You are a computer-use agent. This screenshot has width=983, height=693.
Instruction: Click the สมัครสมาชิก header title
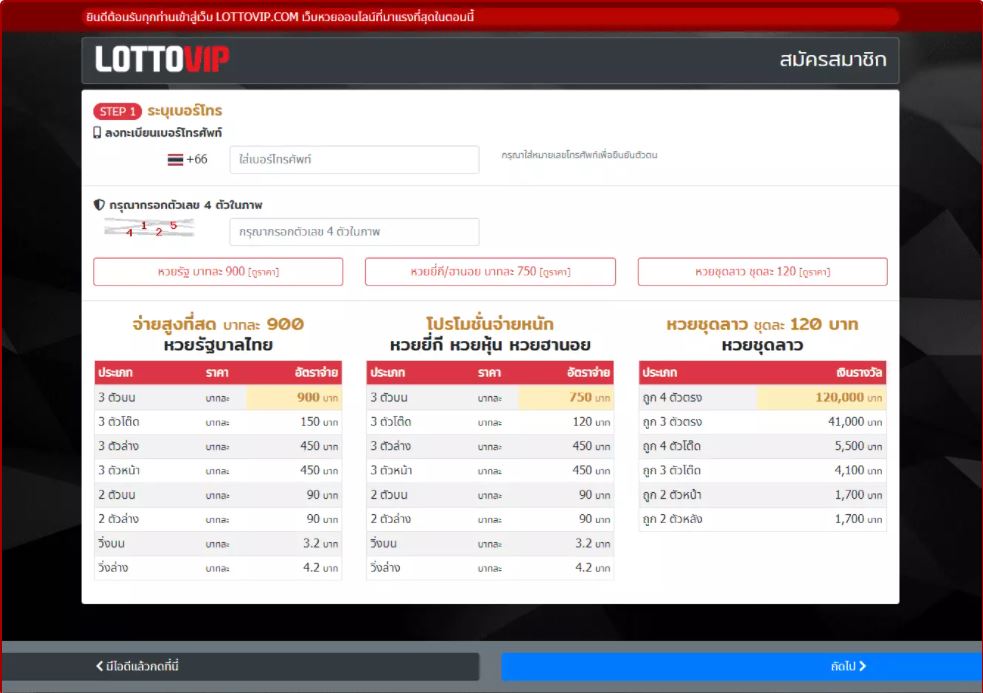pyautogui.click(x=833, y=60)
